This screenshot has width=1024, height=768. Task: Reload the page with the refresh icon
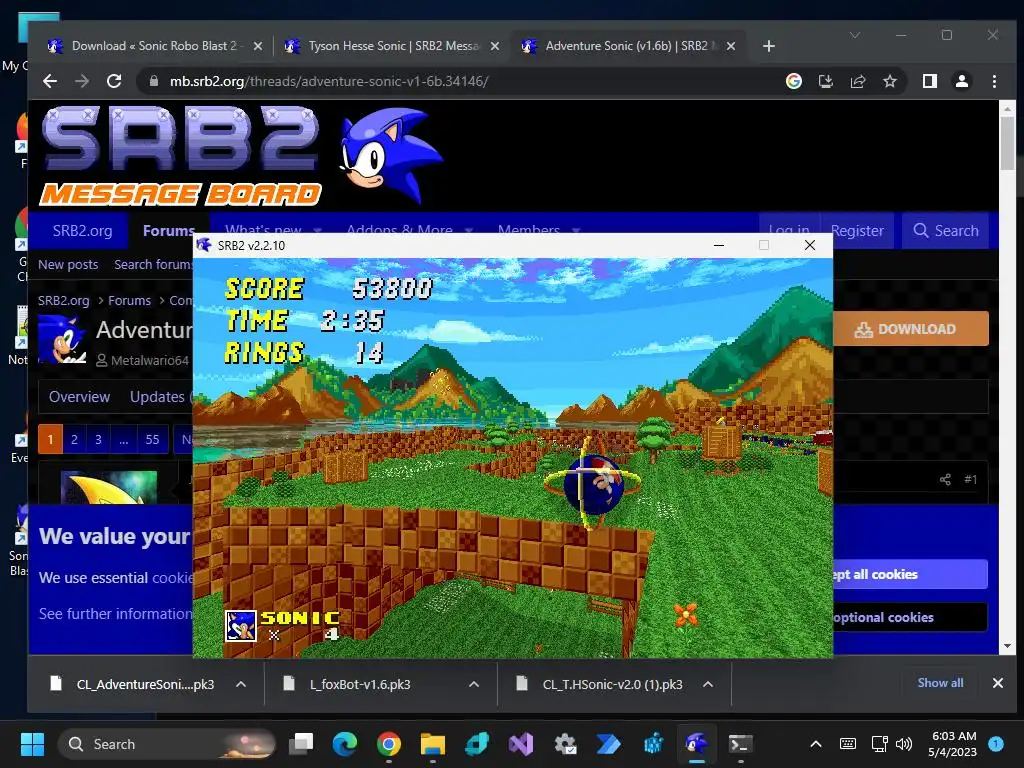[x=114, y=81]
